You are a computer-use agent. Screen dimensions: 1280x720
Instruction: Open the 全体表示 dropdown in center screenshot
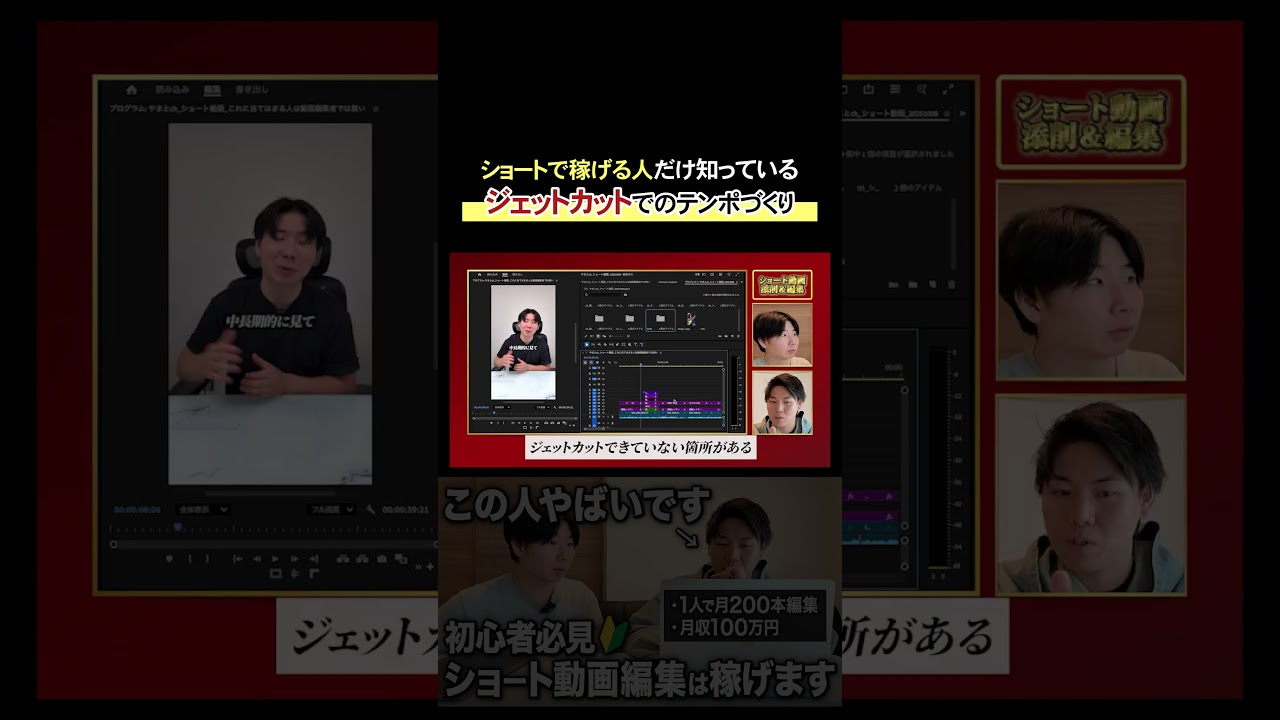[502, 407]
